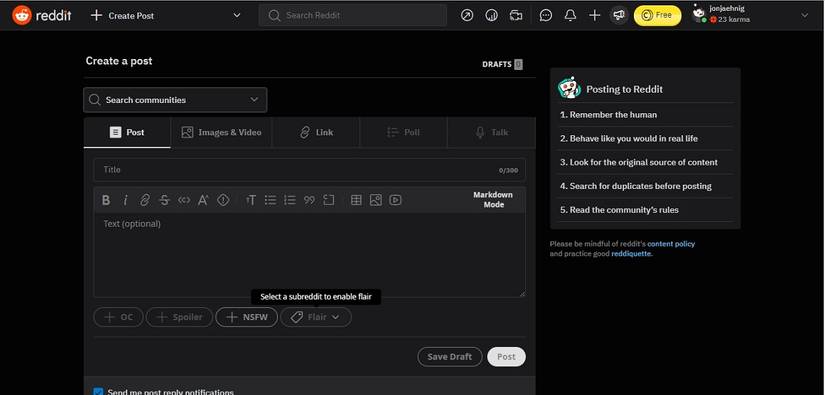
Task: Toggle the OC tag
Action: point(118,317)
